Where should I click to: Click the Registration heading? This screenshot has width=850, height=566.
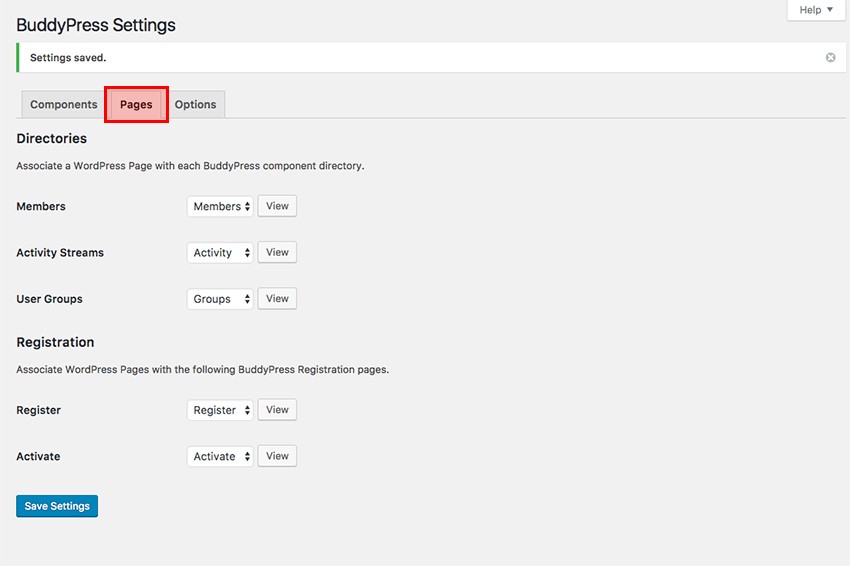click(x=55, y=342)
